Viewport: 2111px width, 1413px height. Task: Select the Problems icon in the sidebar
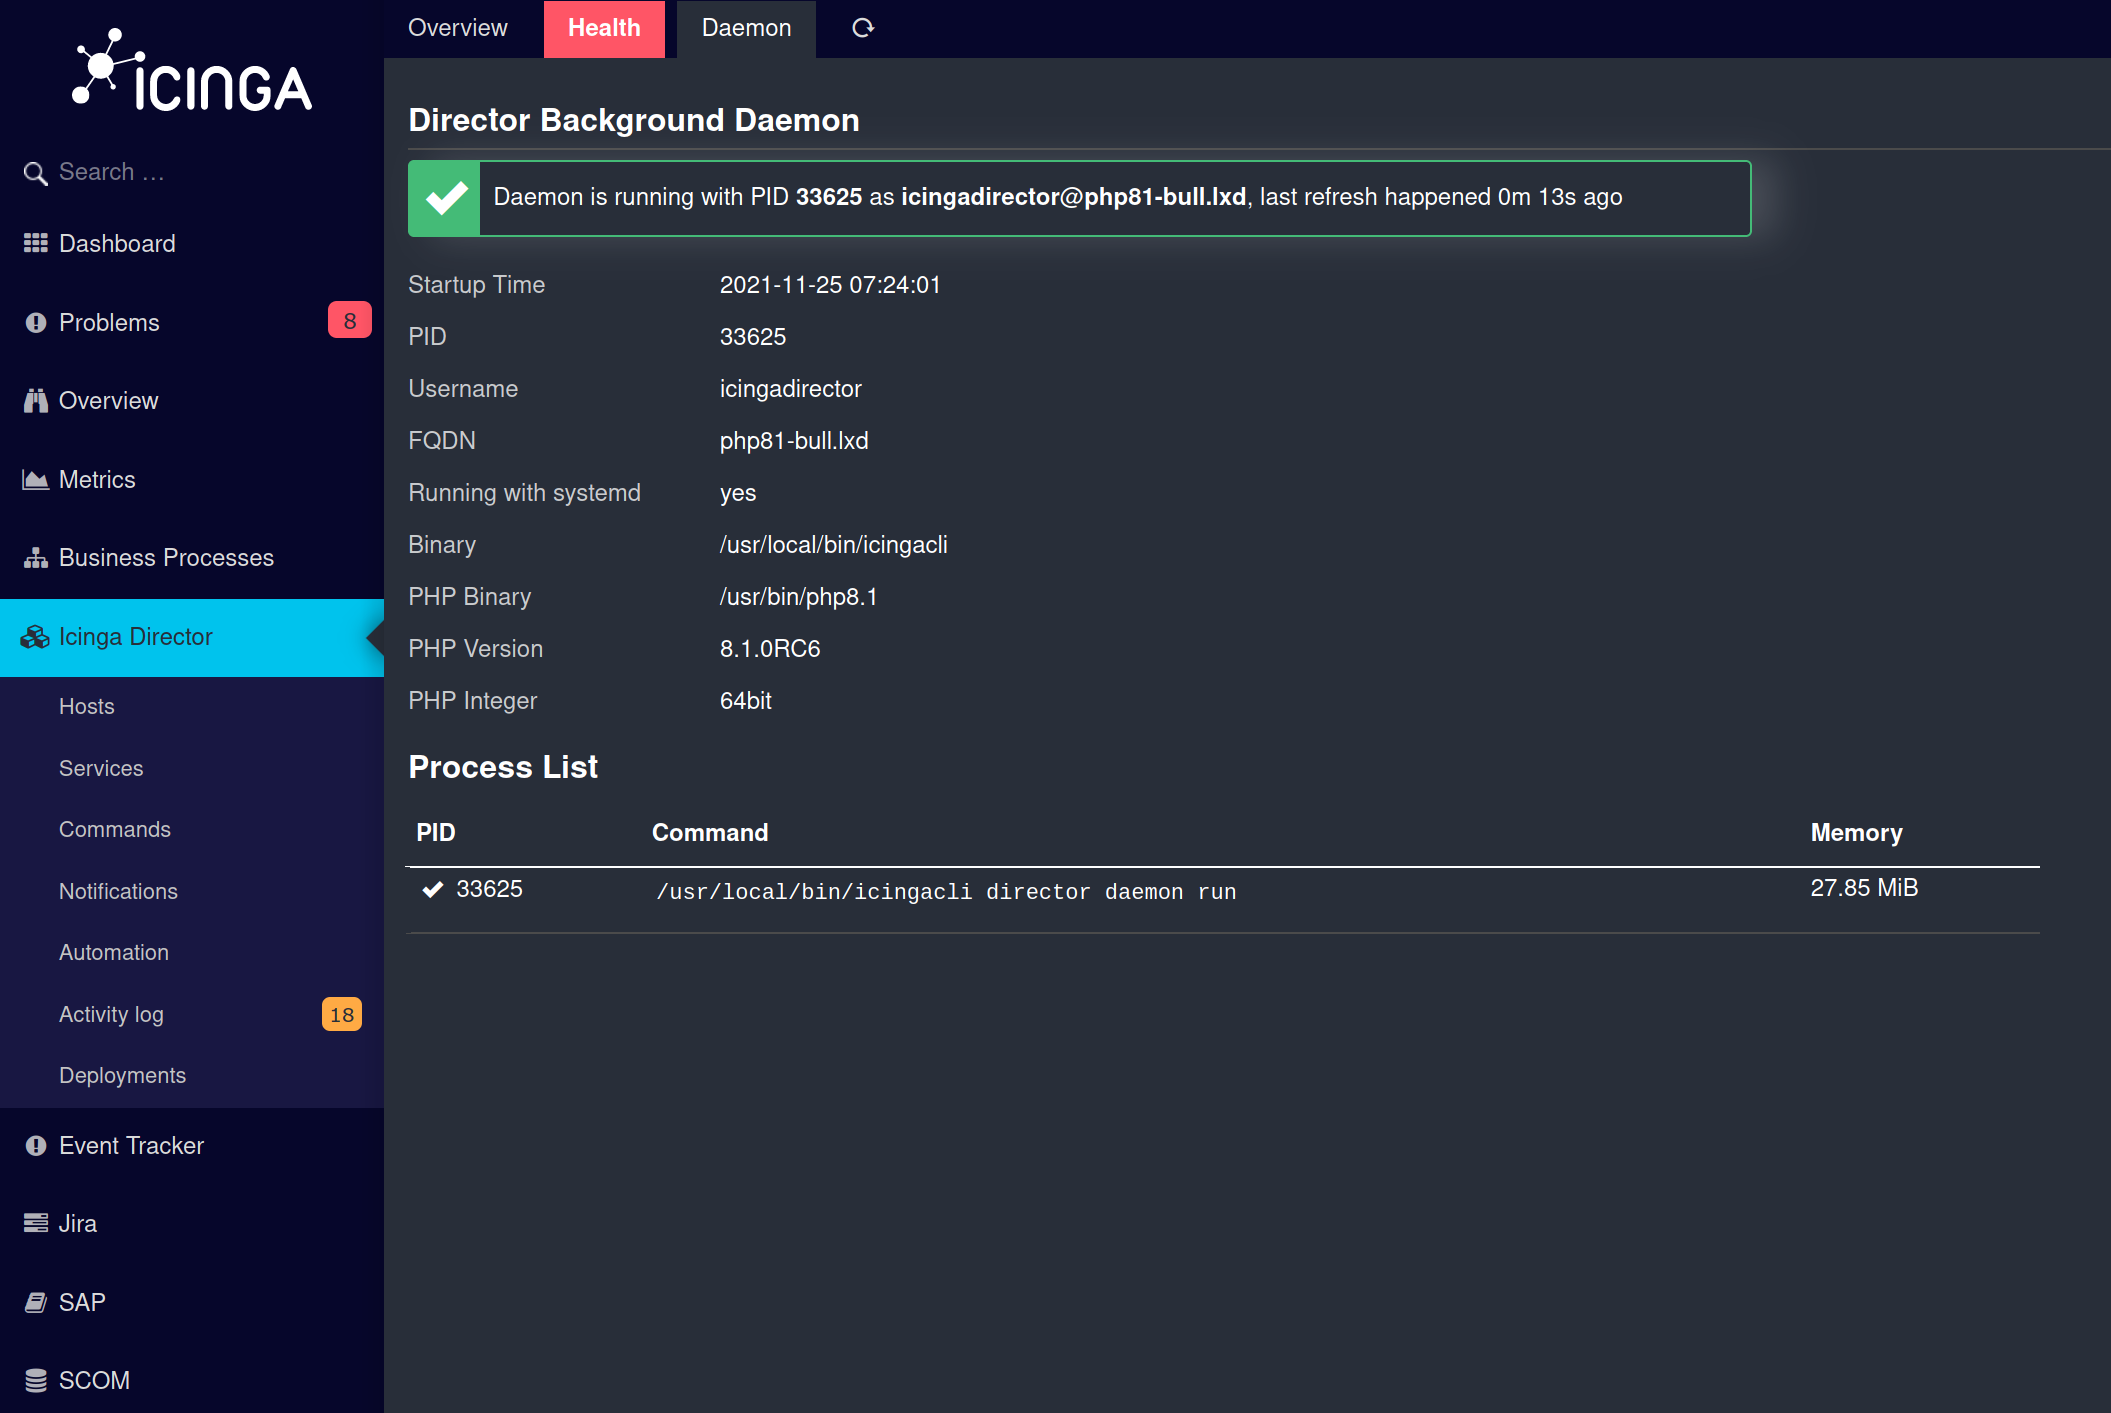(x=35, y=322)
